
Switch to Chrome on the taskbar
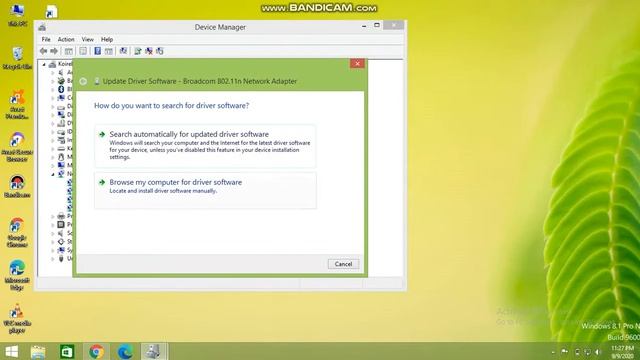click(96, 351)
